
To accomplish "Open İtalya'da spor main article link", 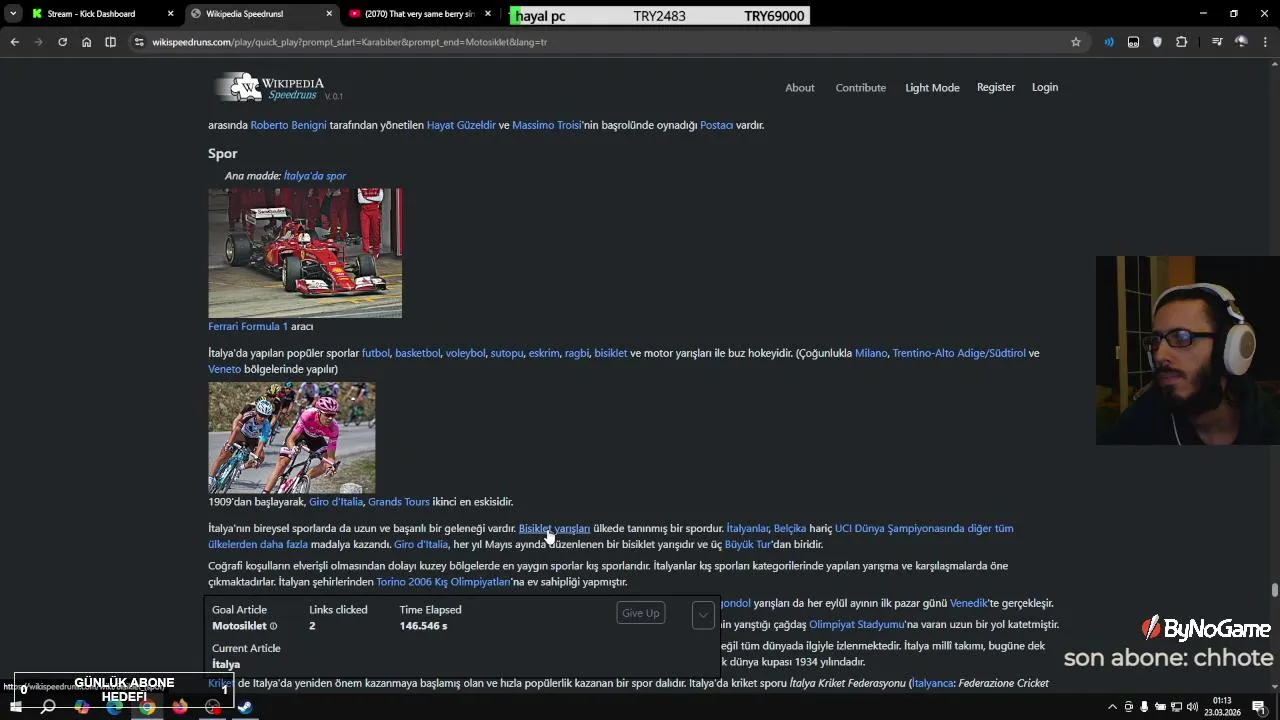I will click(314, 176).
